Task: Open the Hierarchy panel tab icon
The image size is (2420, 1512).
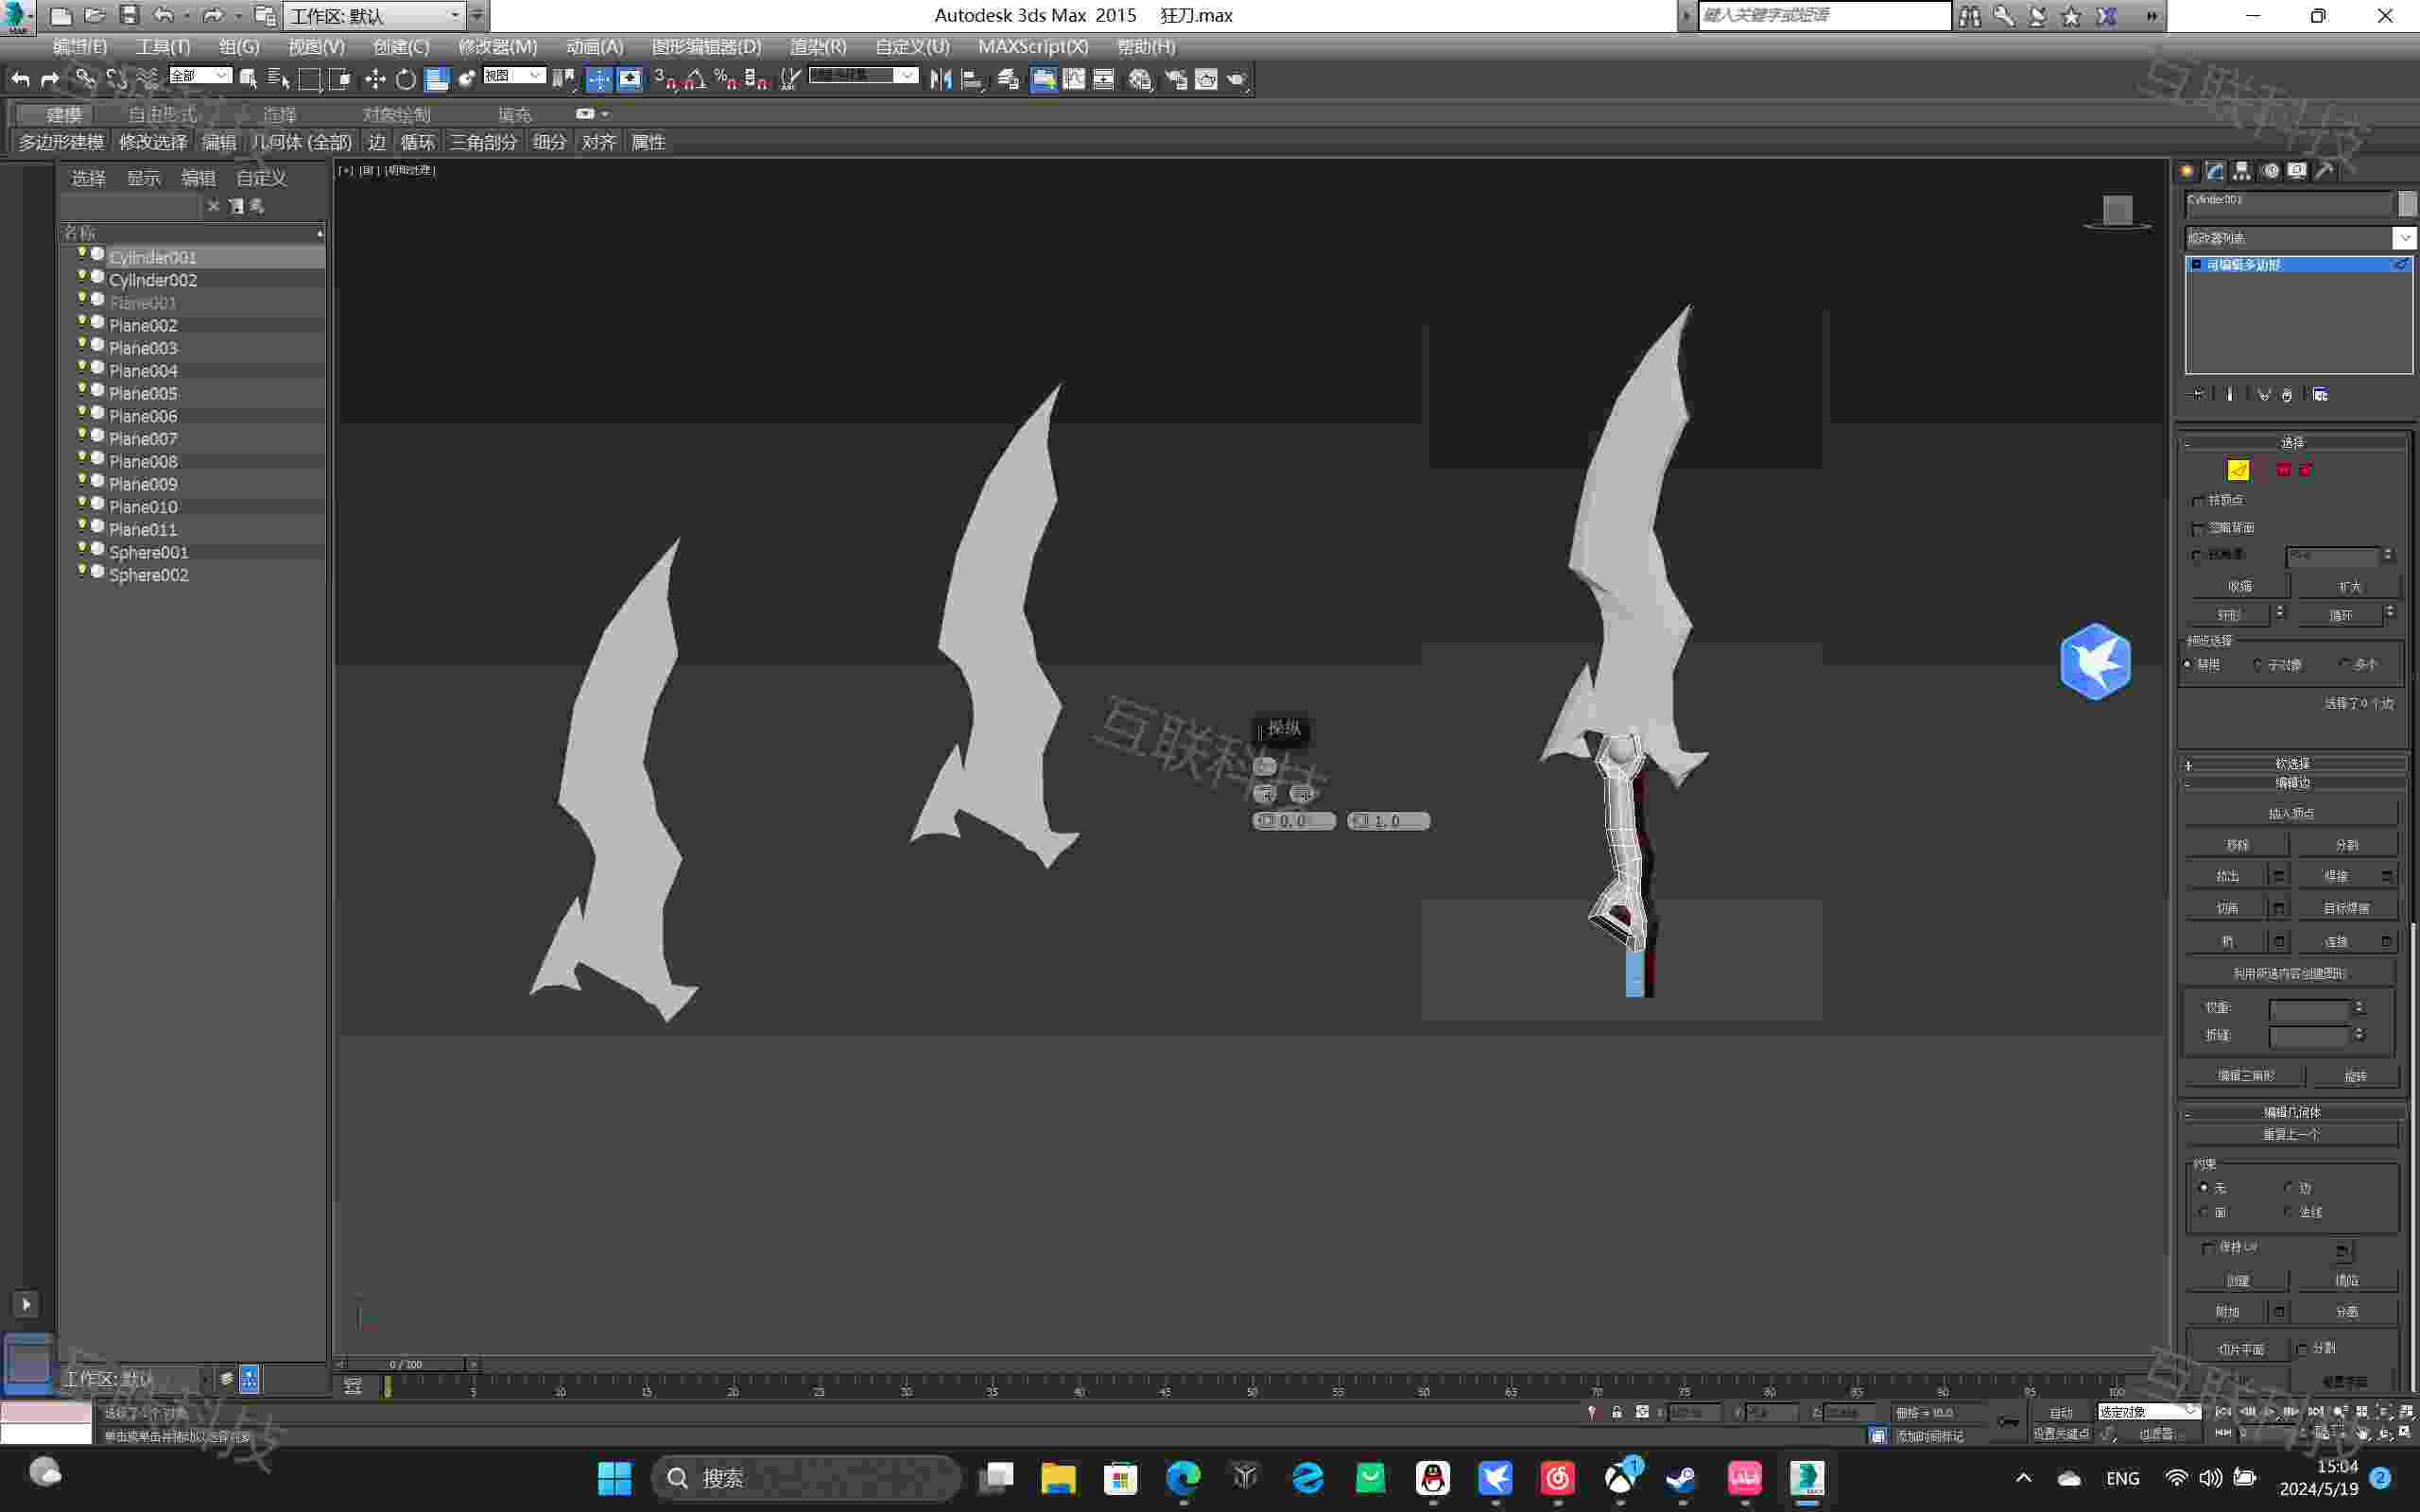Action: [2242, 171]
